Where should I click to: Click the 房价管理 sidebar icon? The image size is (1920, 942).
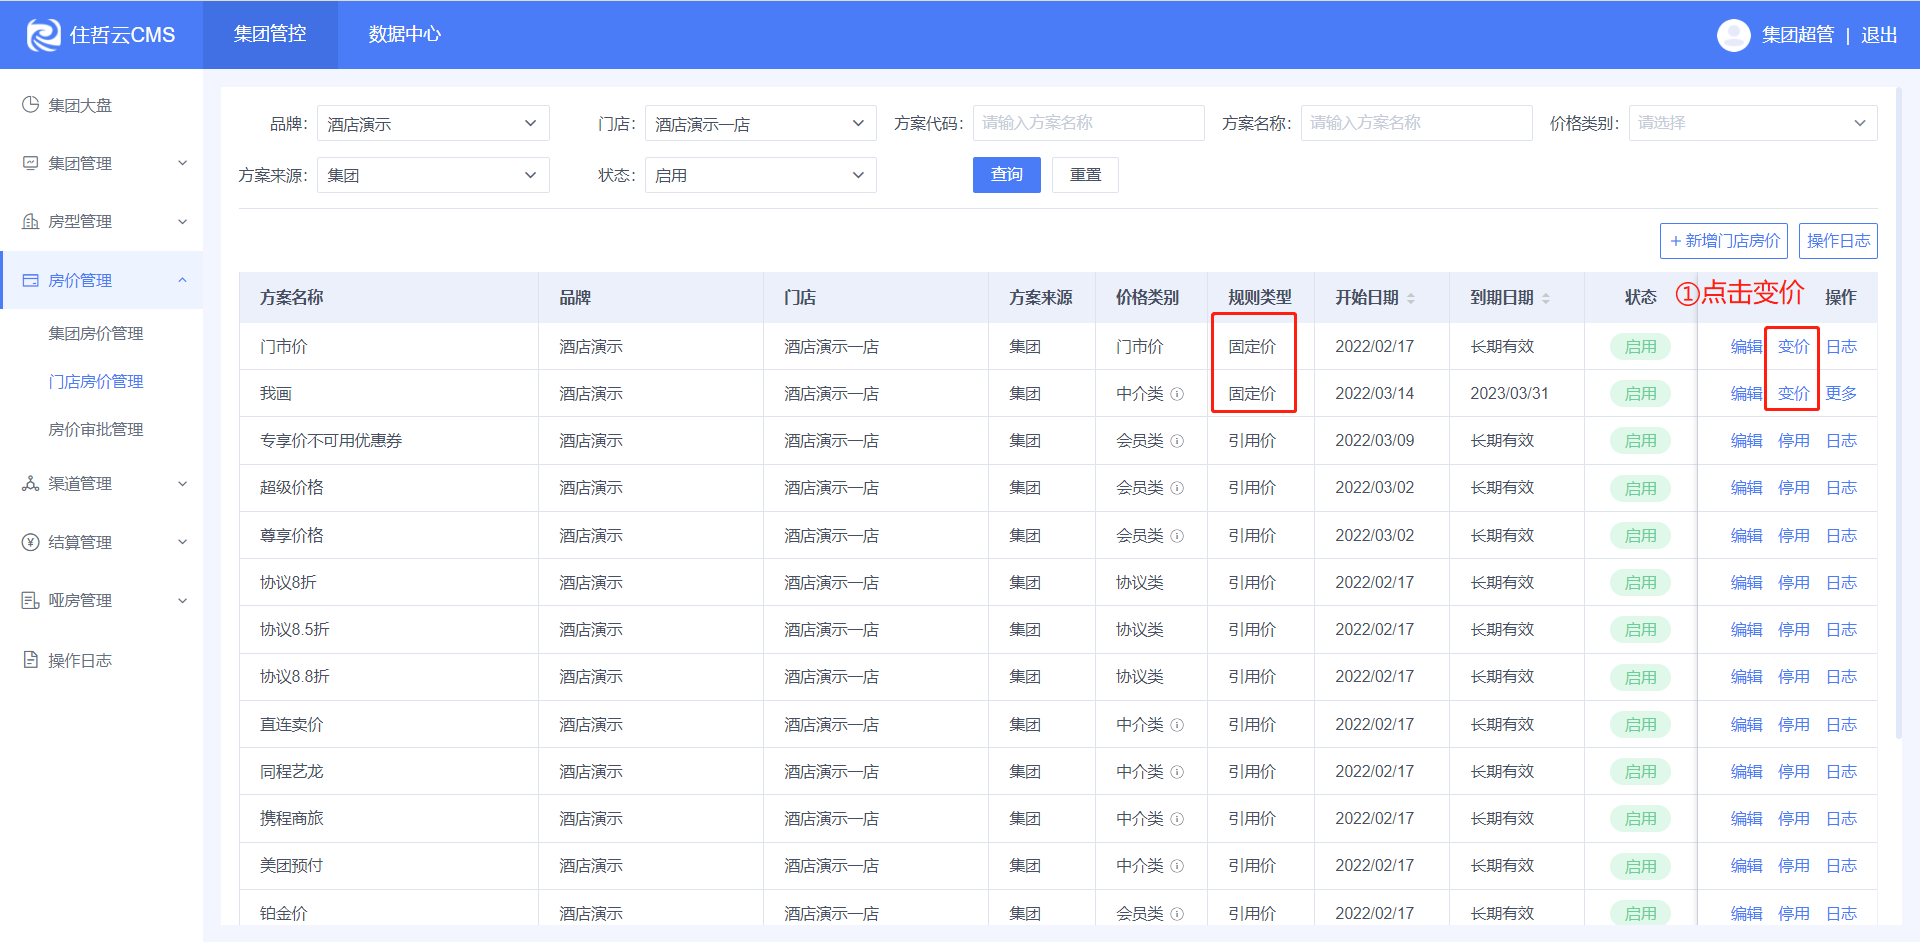point(31,280)
